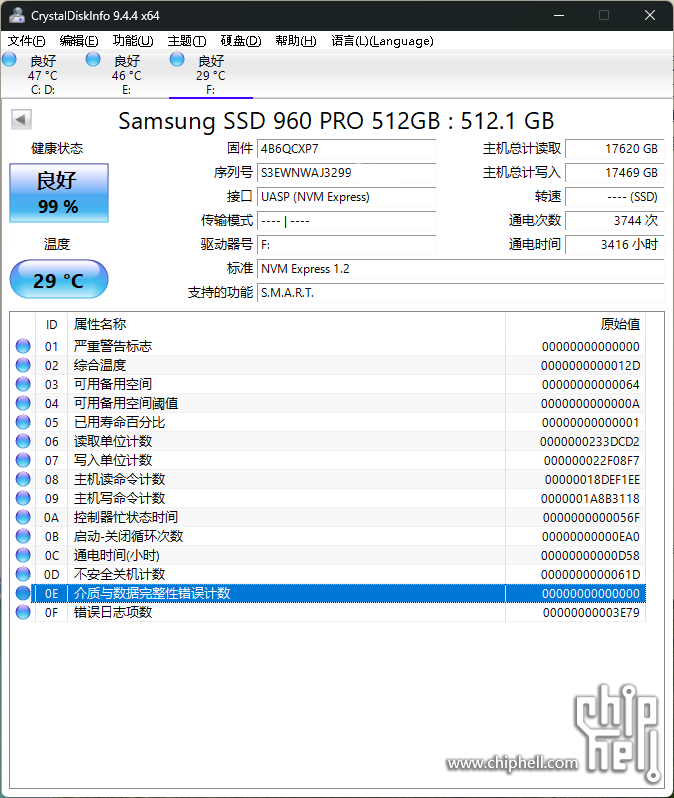Screen dimensions: 674x798
Task: Click the serial number field S3EWNWAJ3299
Action: [x=347, y=173]
